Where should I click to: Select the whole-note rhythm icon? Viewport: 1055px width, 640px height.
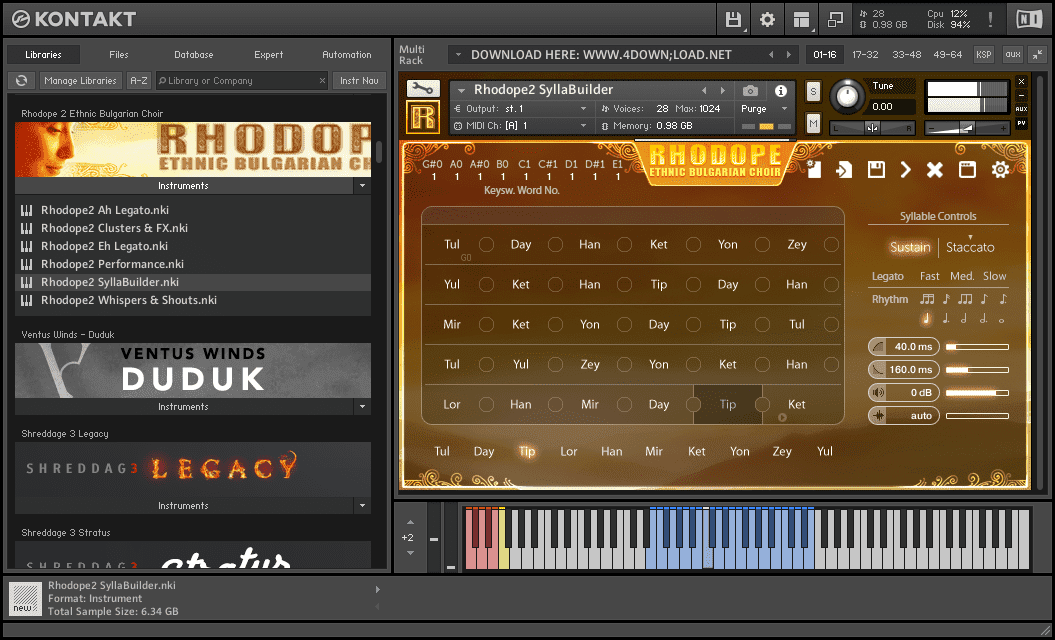pos(1001,320)
